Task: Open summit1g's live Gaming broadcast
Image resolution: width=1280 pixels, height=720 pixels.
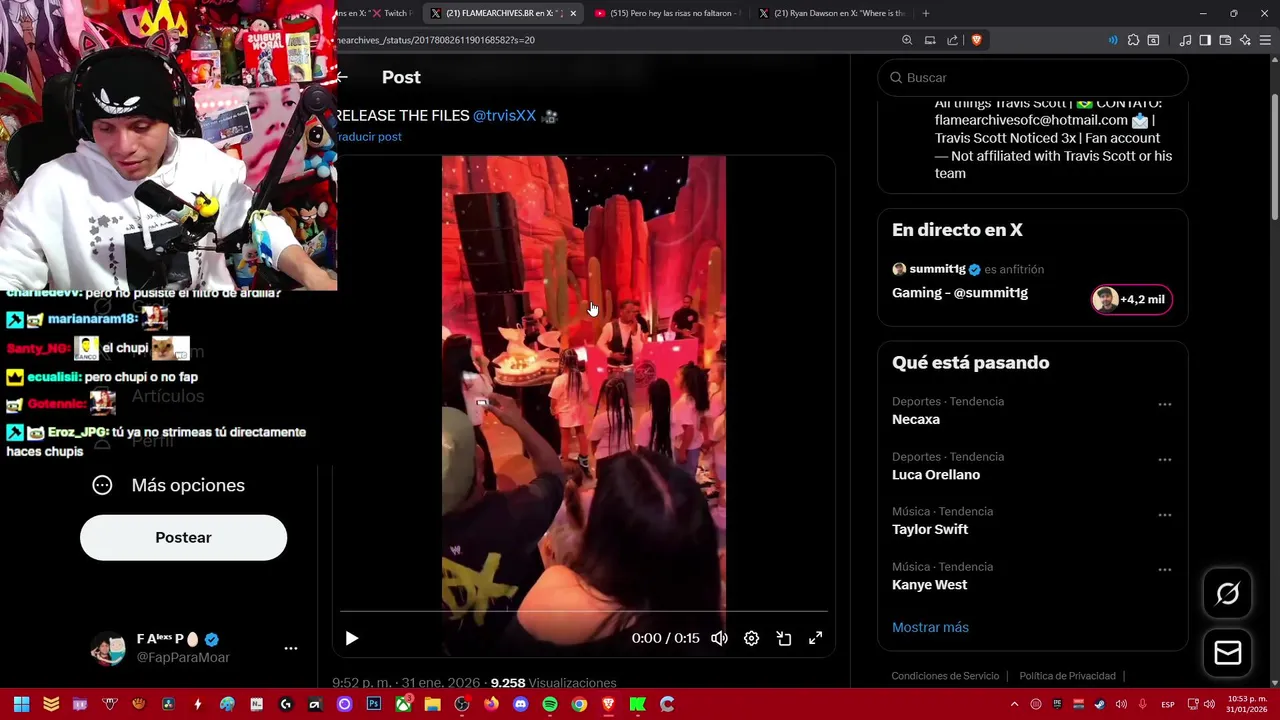Action: coord(960,293)
